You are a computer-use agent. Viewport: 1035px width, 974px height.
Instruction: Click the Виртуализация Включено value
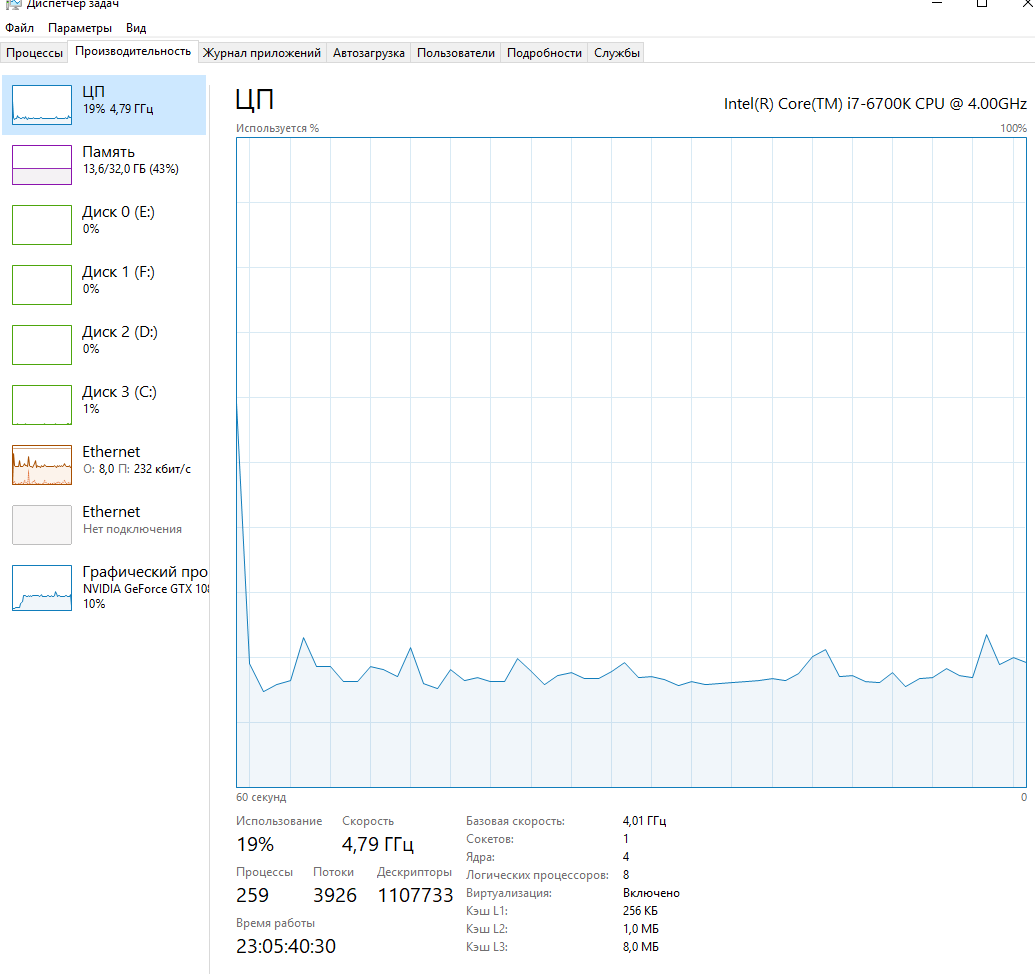tap(651, 893)
